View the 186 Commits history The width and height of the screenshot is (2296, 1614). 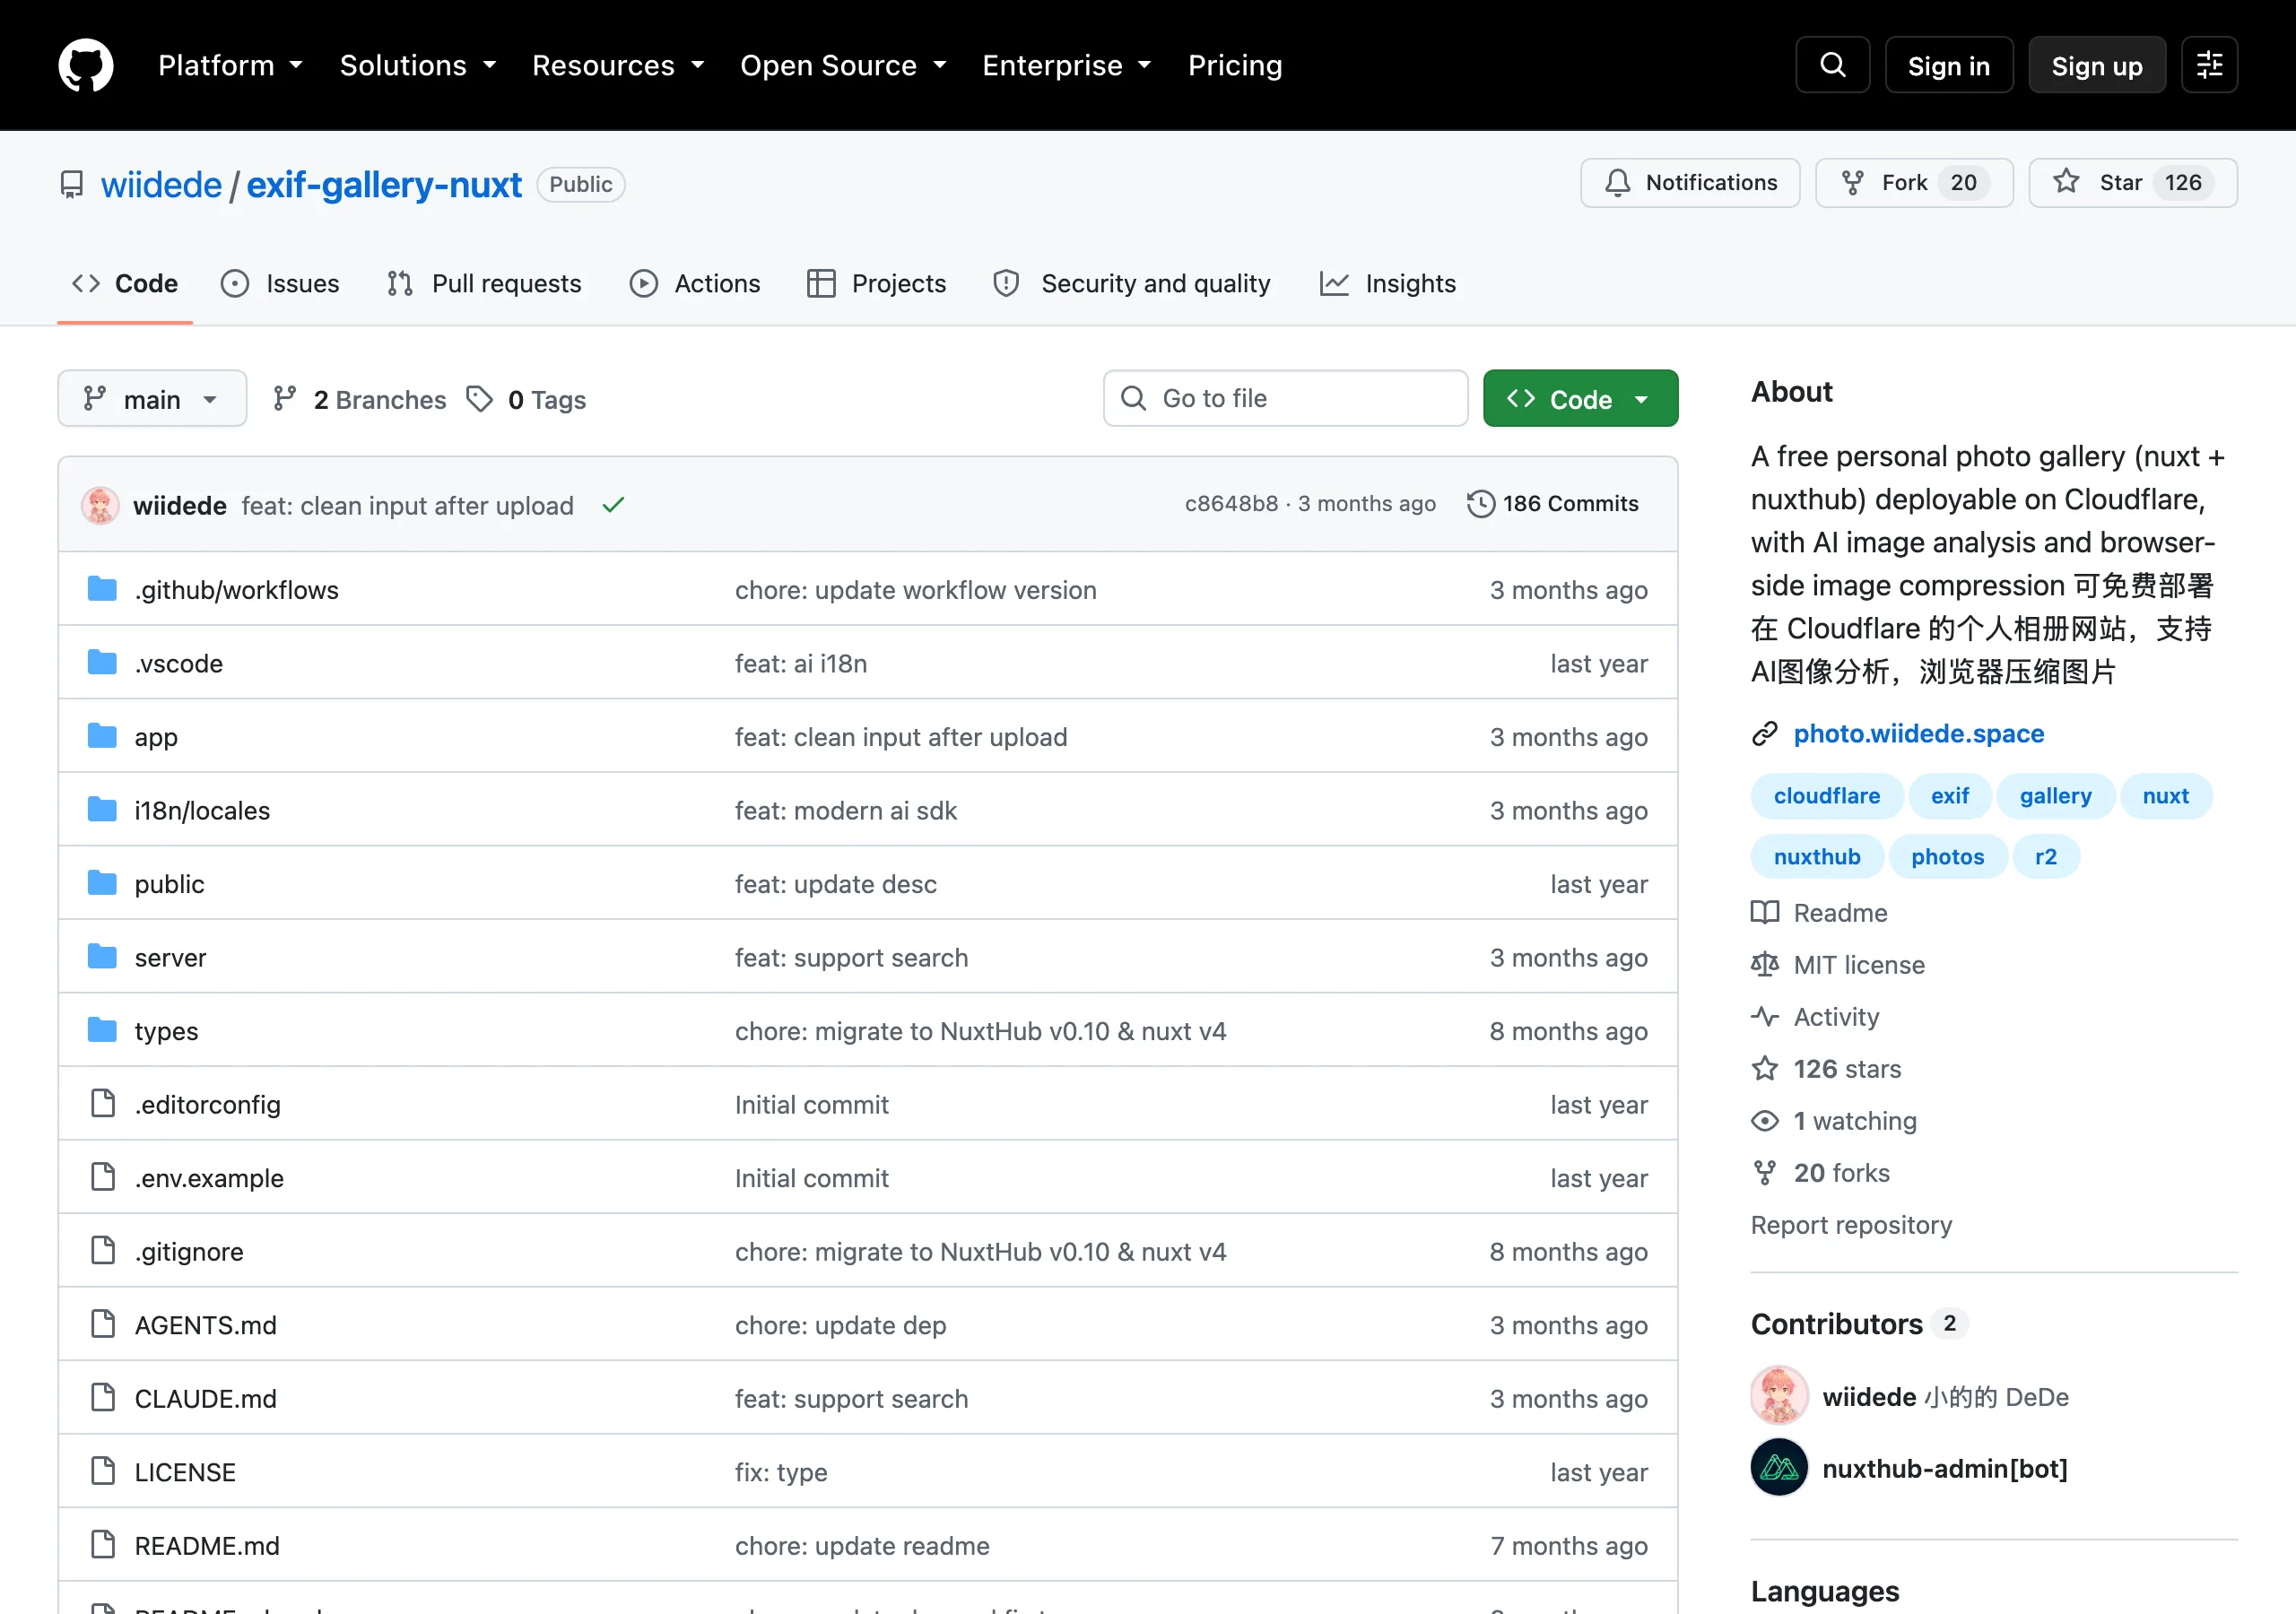tap(1553, 504)
